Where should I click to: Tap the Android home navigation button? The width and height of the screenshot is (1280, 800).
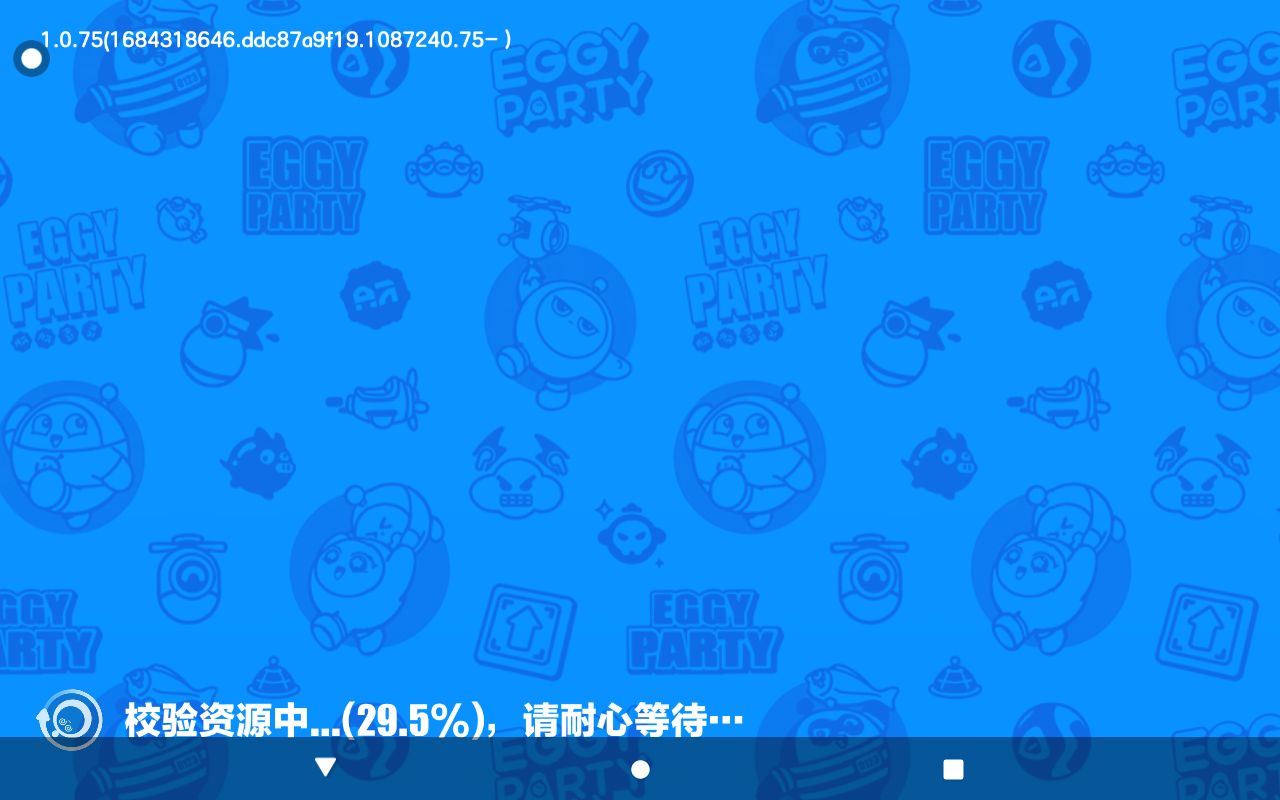(x=640, y=768)
